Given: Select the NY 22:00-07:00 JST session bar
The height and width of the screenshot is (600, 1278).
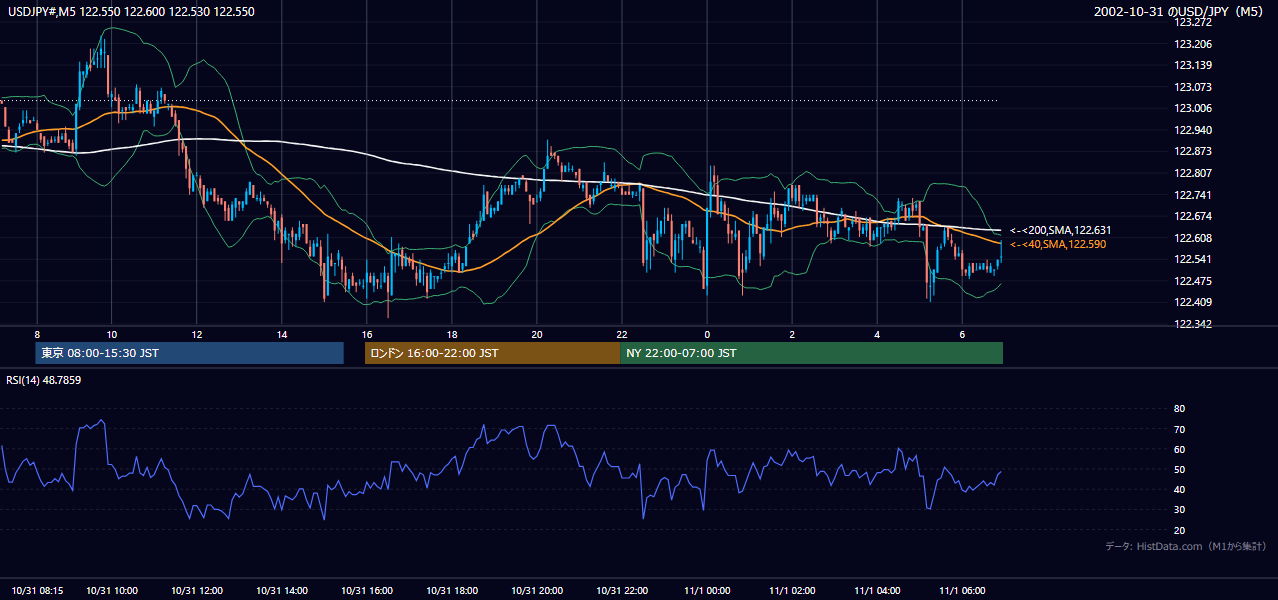Looking at the screenshot, I should coord(811,353).
